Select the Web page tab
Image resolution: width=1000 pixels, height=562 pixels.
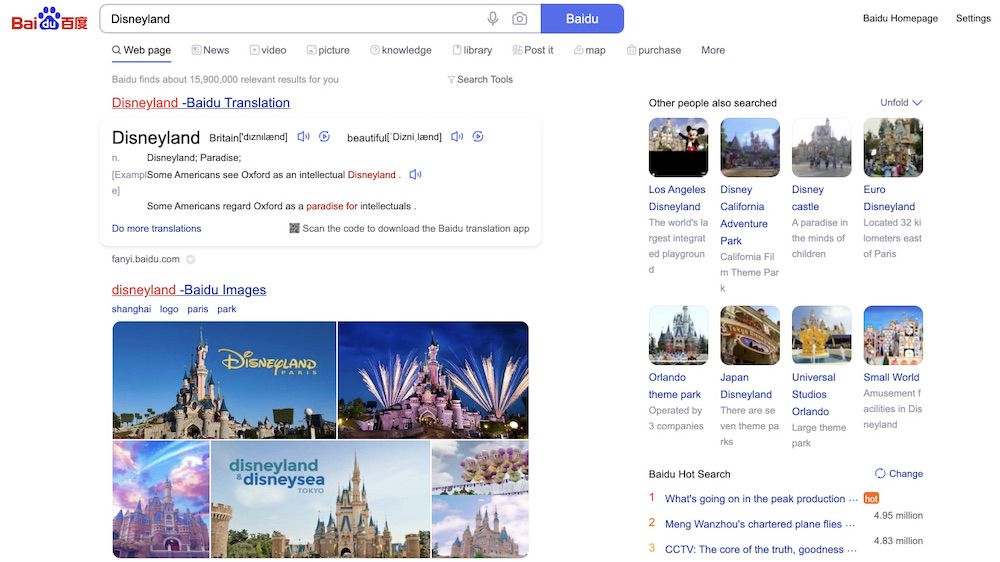point(142,50)
